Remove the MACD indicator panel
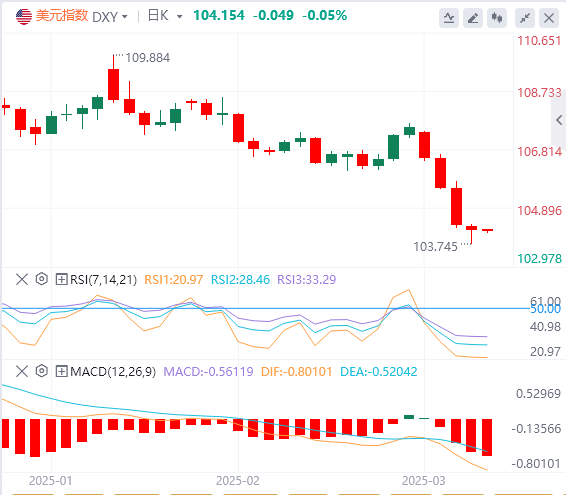The height and width of the screenshot is (495, 566). click(x=22, y=371)
